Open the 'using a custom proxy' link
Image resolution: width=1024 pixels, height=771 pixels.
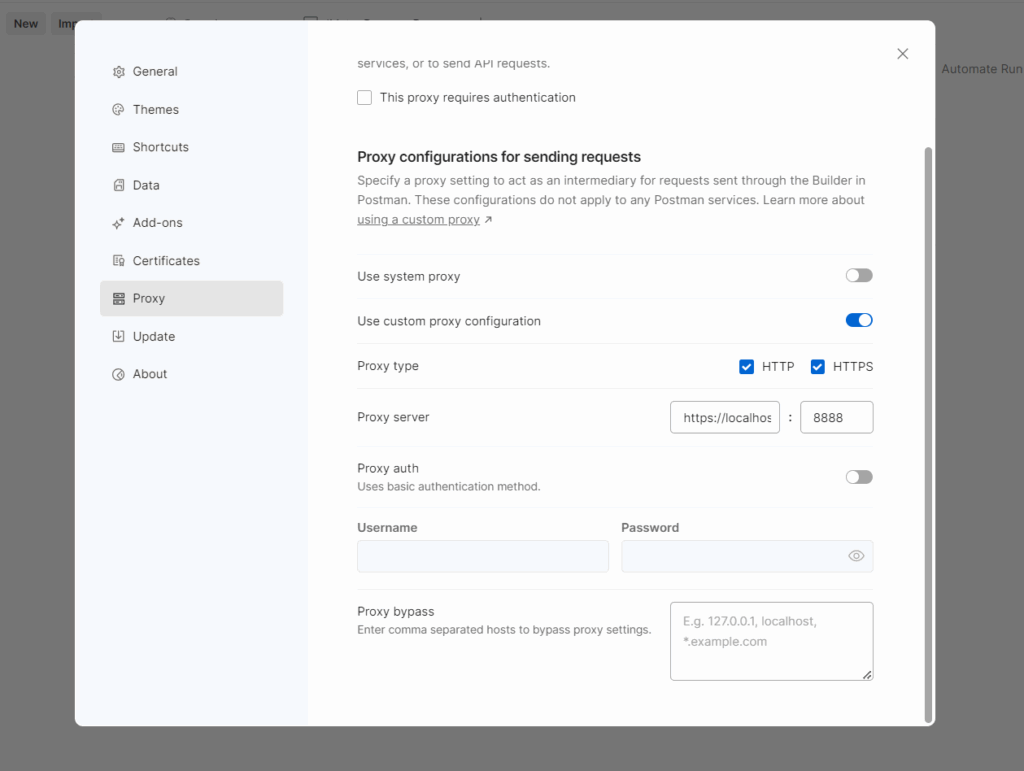(419, 219)
